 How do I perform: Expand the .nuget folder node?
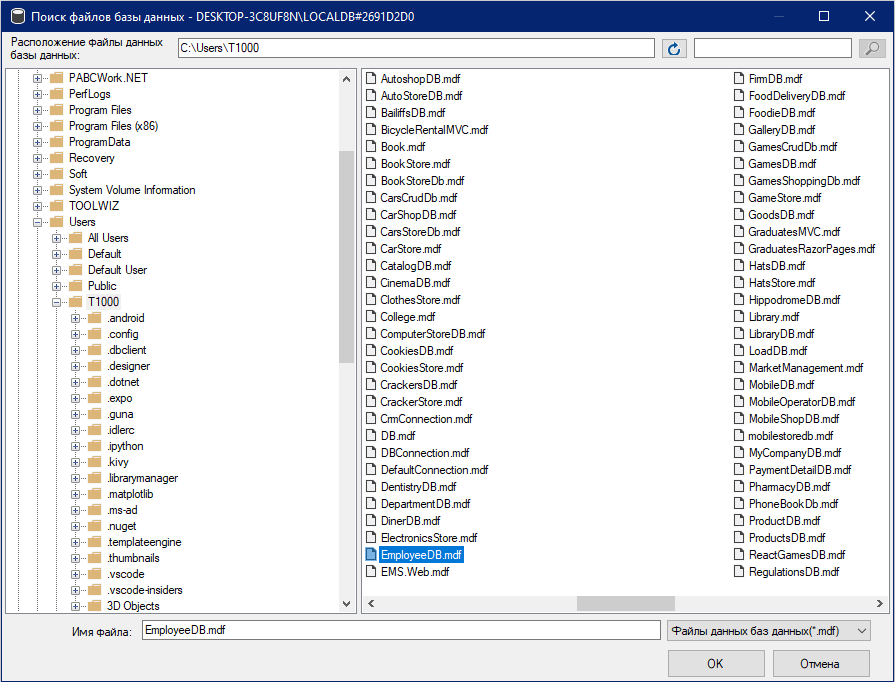coord(76,526)
